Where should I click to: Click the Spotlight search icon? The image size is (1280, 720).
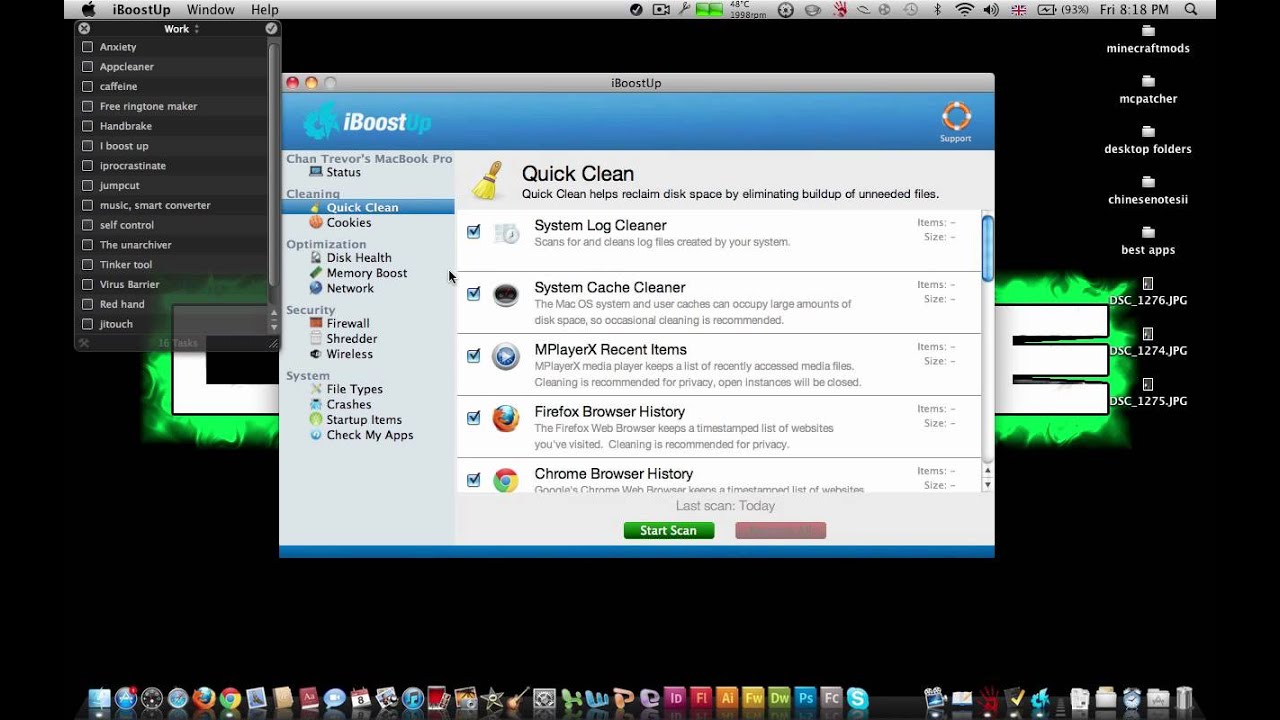pos(1191,9)
